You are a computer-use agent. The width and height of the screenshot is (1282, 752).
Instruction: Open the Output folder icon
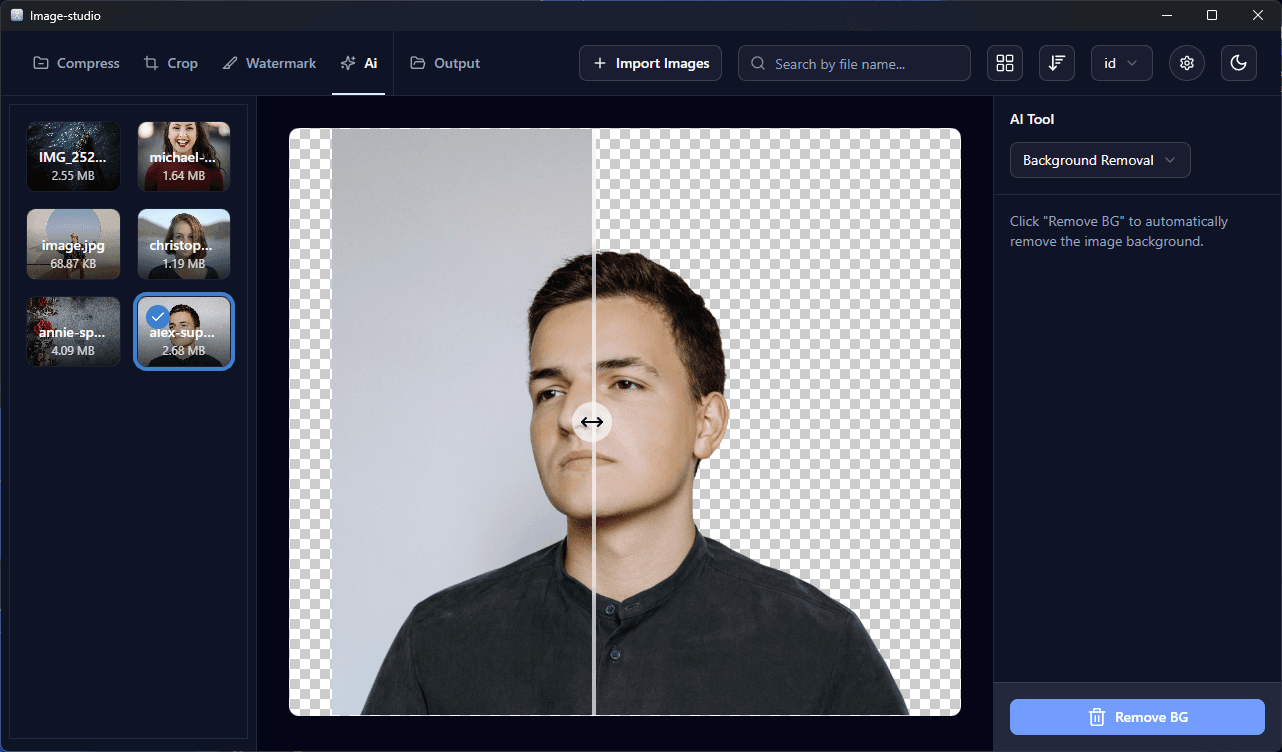(420, 63)
